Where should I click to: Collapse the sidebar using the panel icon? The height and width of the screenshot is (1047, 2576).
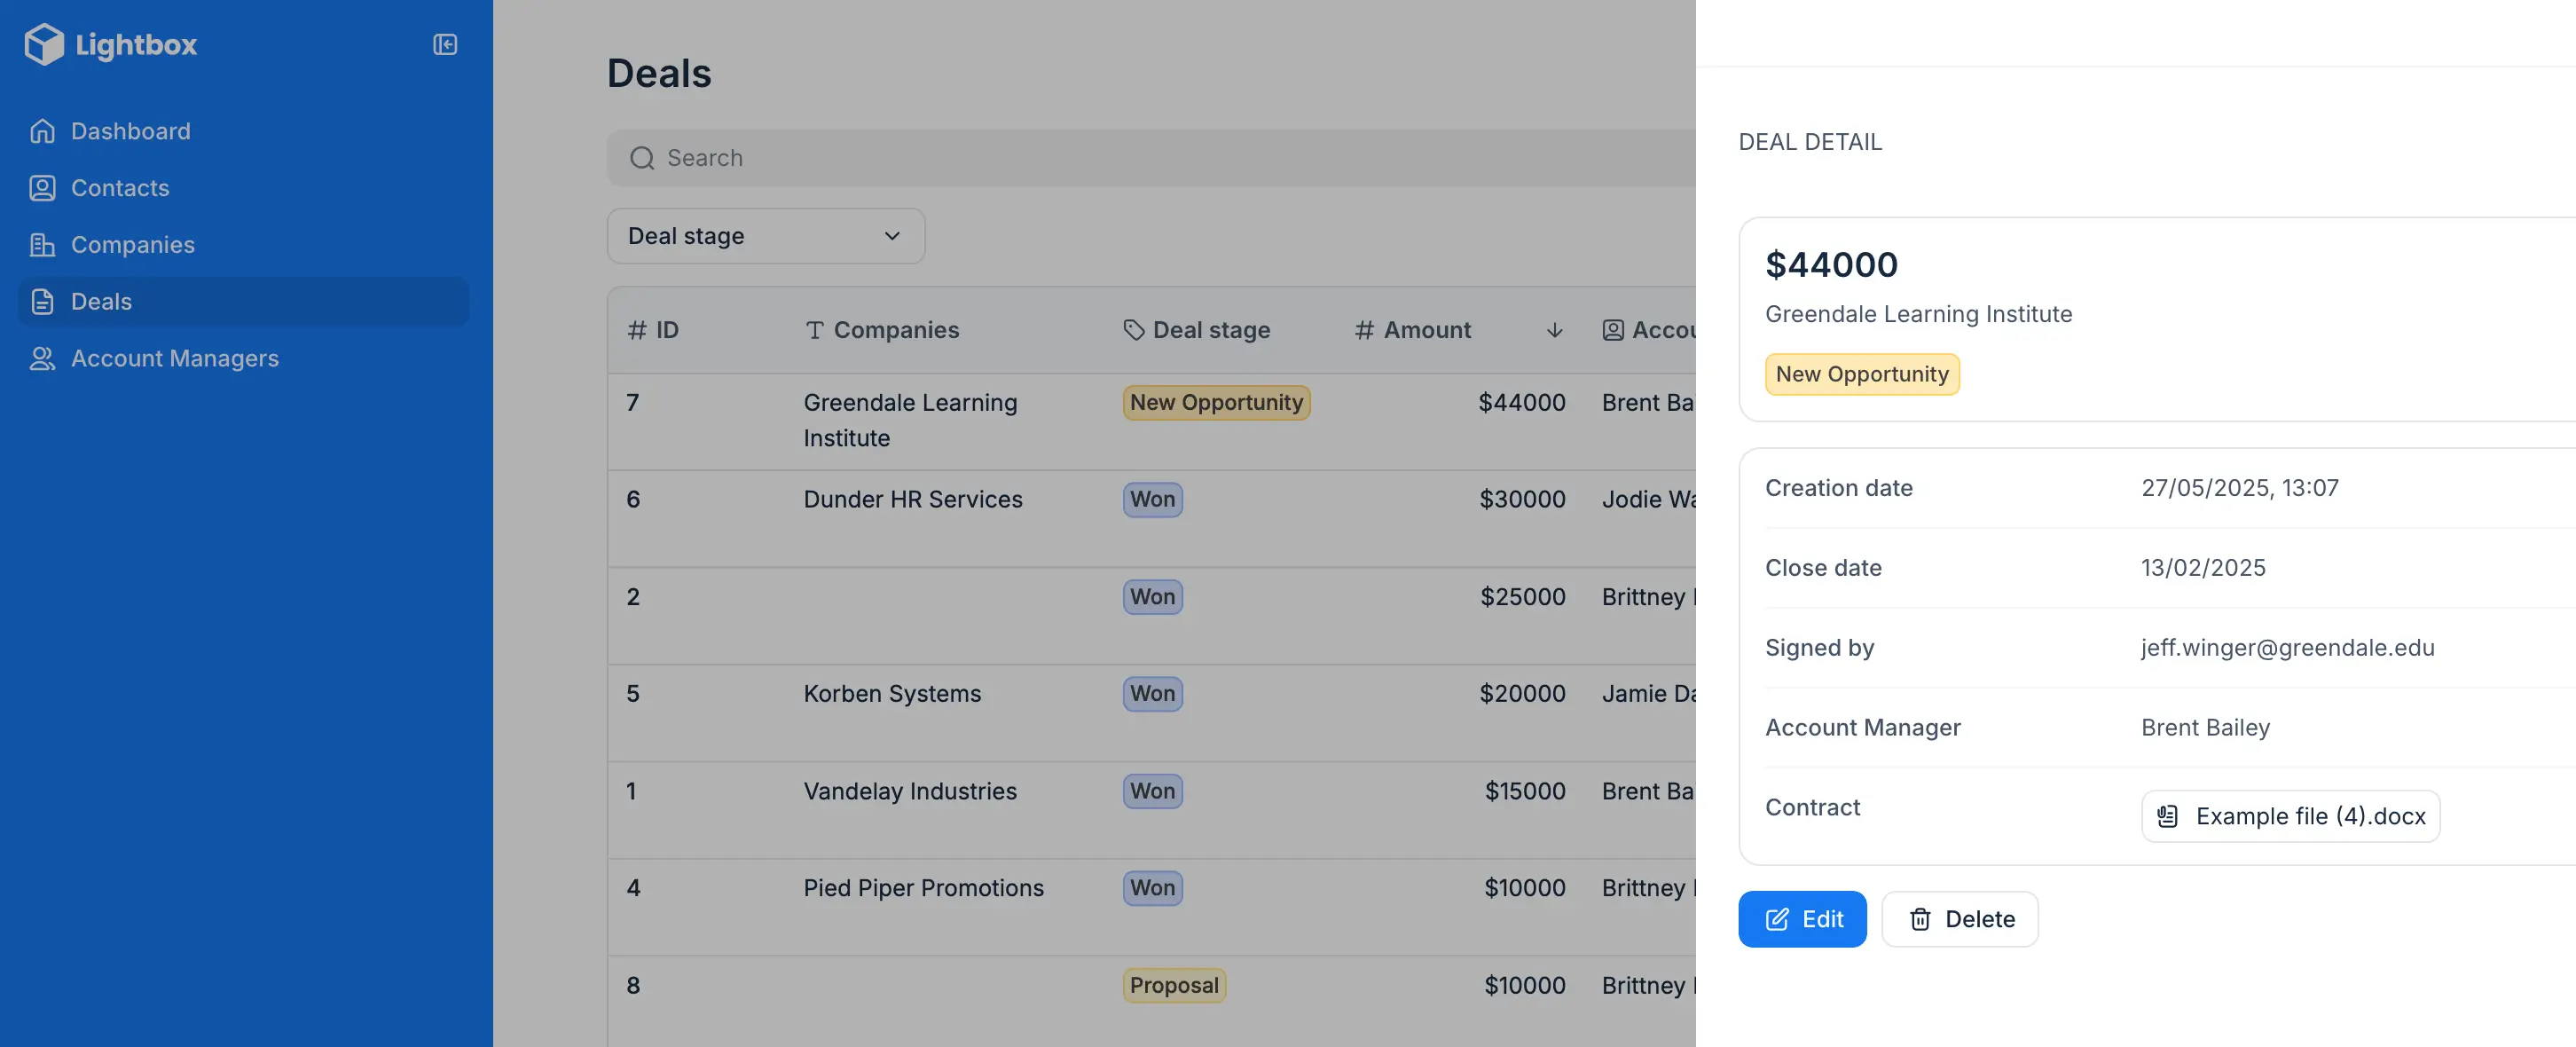[x=445, y=44]
